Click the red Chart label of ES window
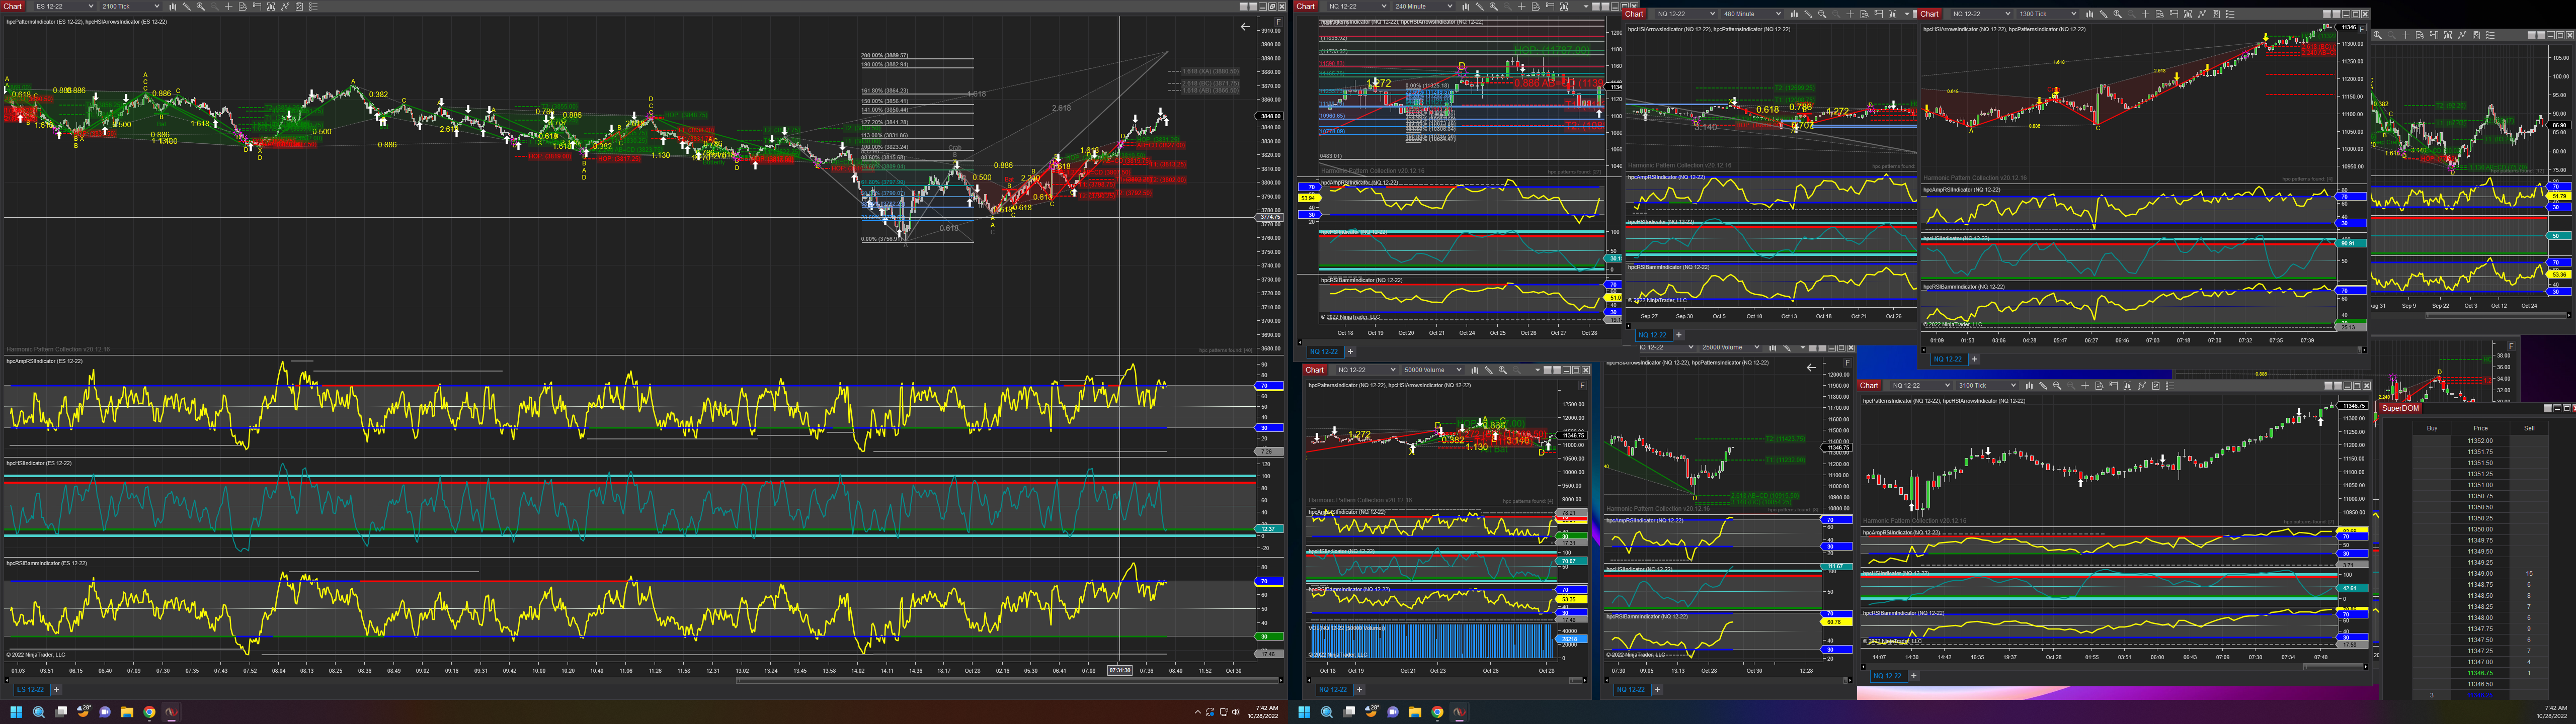Screen dimensions: 2576x724 click(12, 6)
